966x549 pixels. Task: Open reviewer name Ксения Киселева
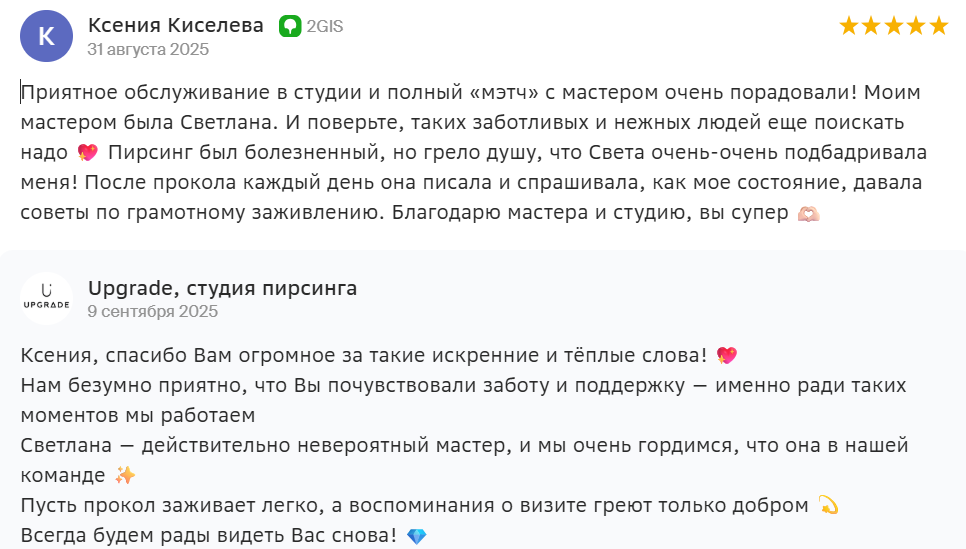pos(176,26)
